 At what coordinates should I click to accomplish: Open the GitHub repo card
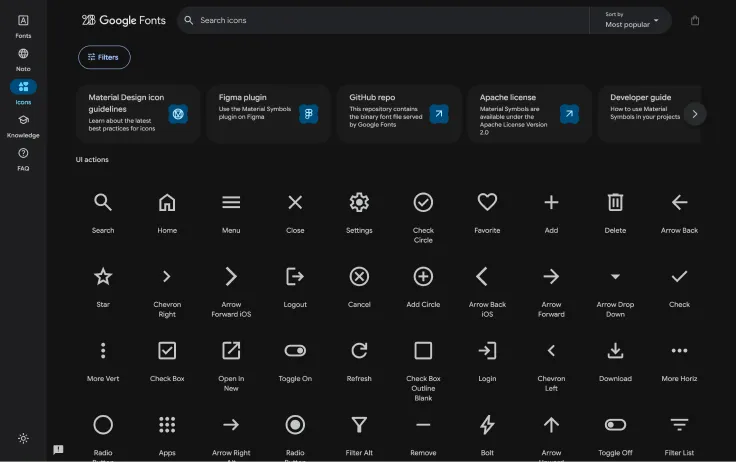[x=399, y=114]
